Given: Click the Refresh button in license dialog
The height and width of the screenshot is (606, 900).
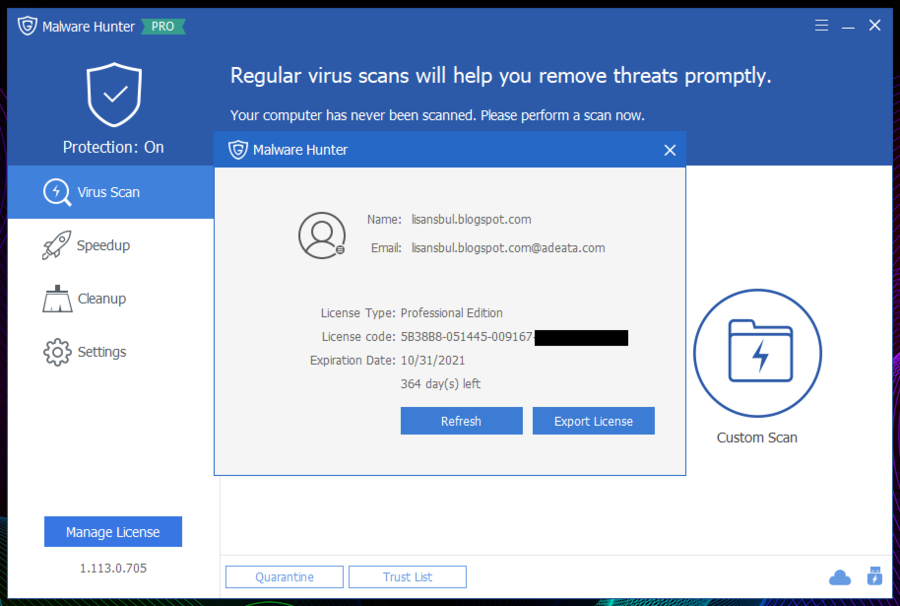Looking at the screenshot, I should click(x=461, y=421).
